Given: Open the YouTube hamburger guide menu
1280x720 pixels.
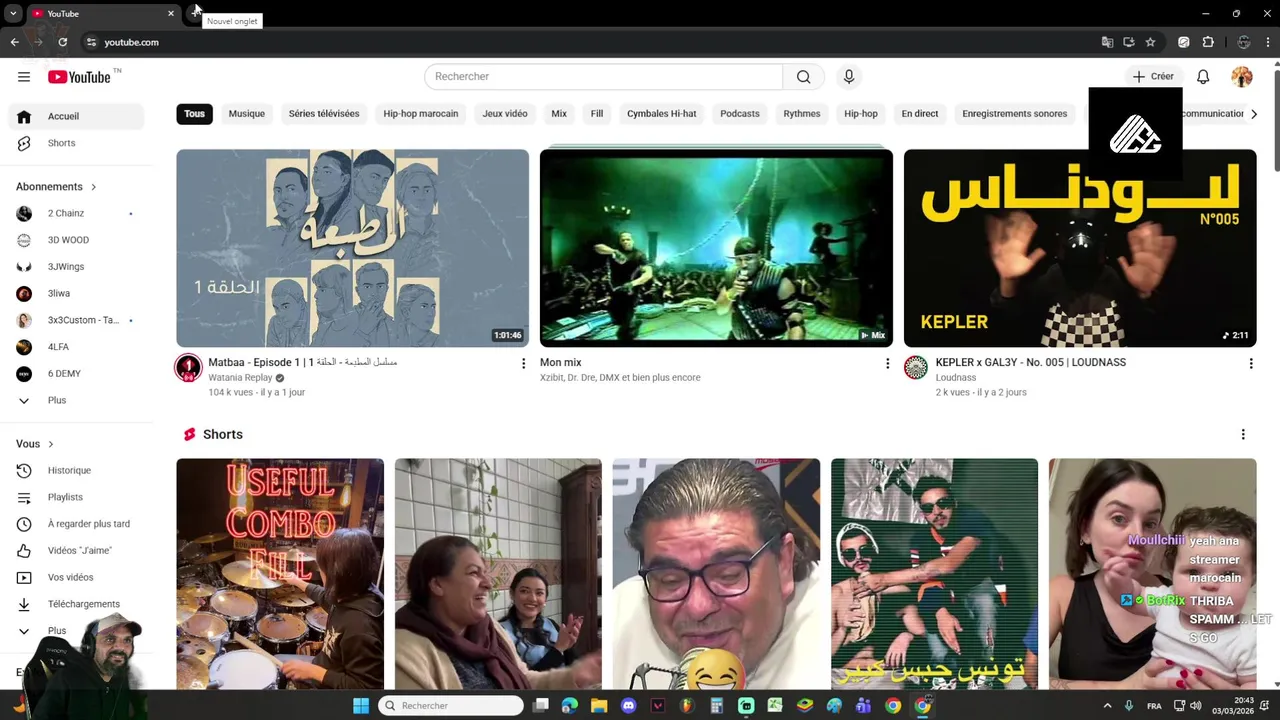Looking at the screenshot, I should coord(24,77).
